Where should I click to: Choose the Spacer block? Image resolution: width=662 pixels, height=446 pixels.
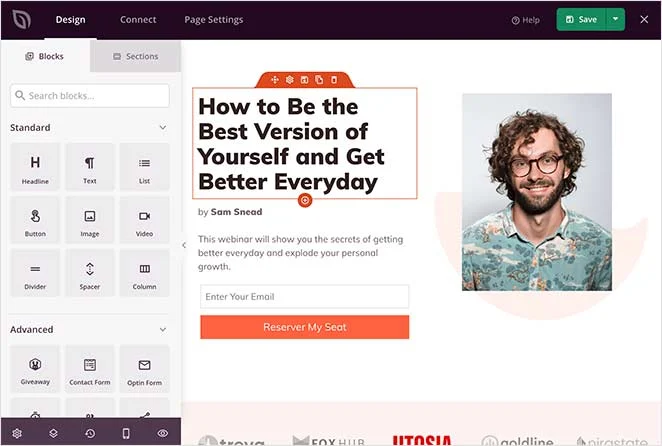tap(89, 273)
